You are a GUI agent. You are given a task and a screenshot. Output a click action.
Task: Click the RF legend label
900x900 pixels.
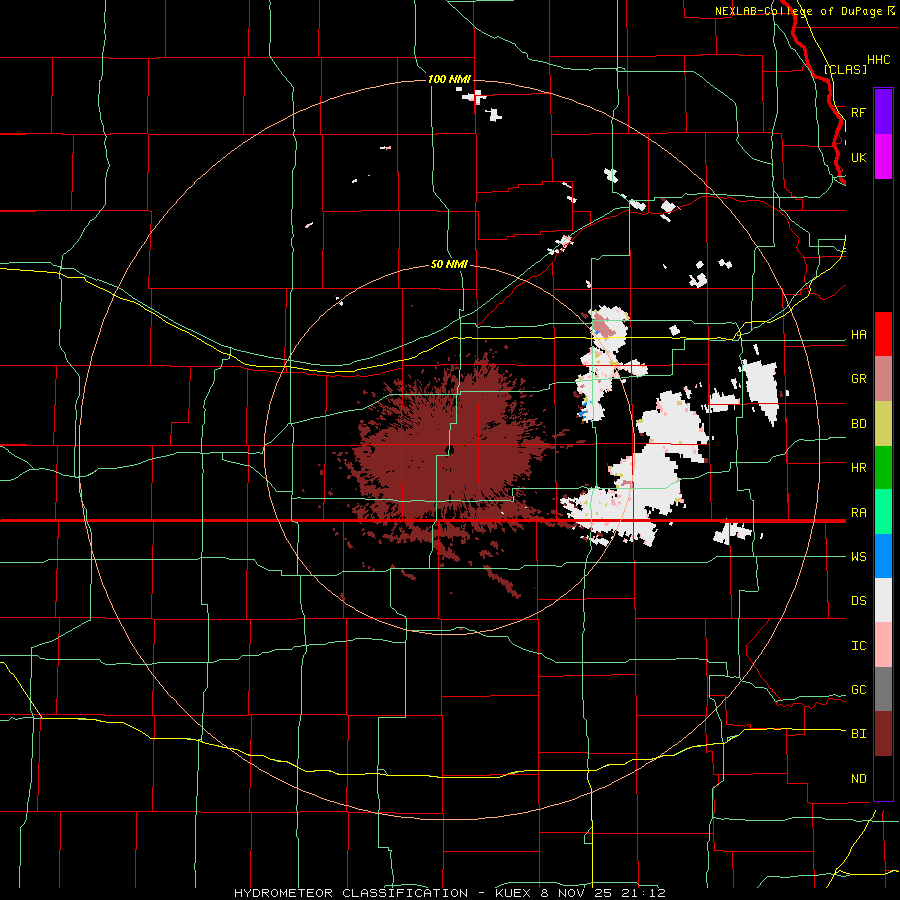click(858, 112)
